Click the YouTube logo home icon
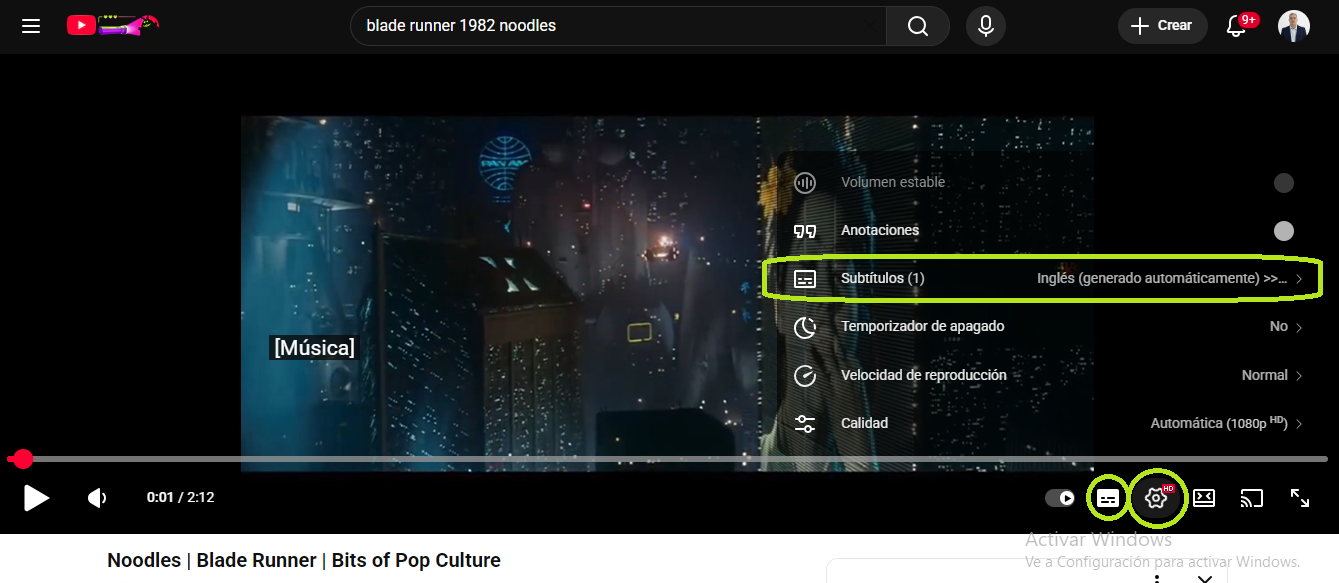Image resolution: width=1339 pixels, height=583 pixels. (82, 26)
